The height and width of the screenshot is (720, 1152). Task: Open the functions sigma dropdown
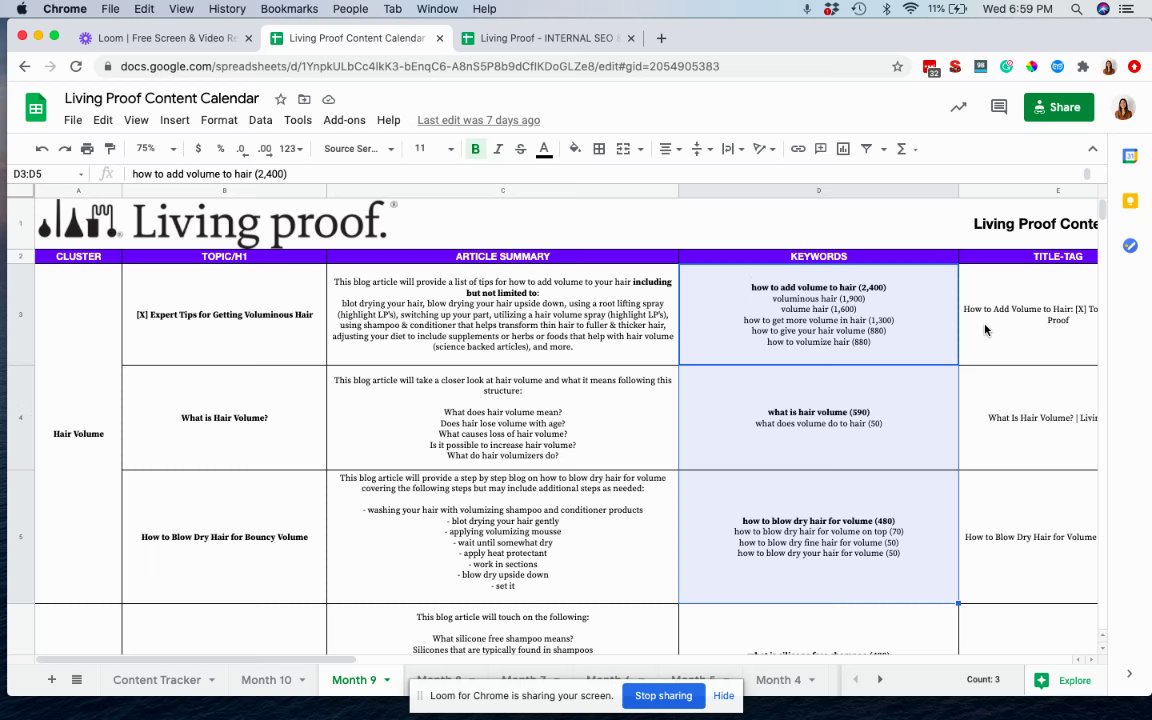coord(907,149)
